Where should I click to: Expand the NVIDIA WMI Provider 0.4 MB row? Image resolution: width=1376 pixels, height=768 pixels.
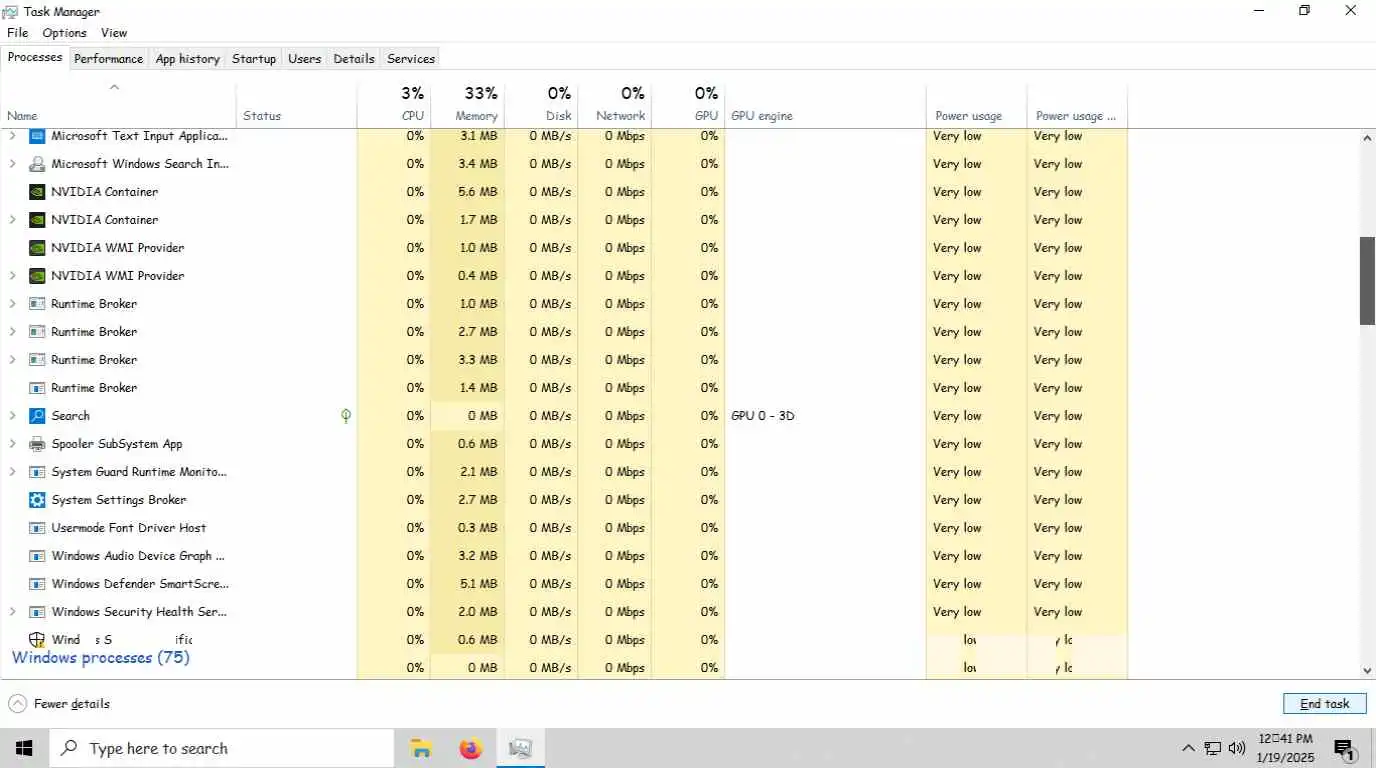click(12, 276)
